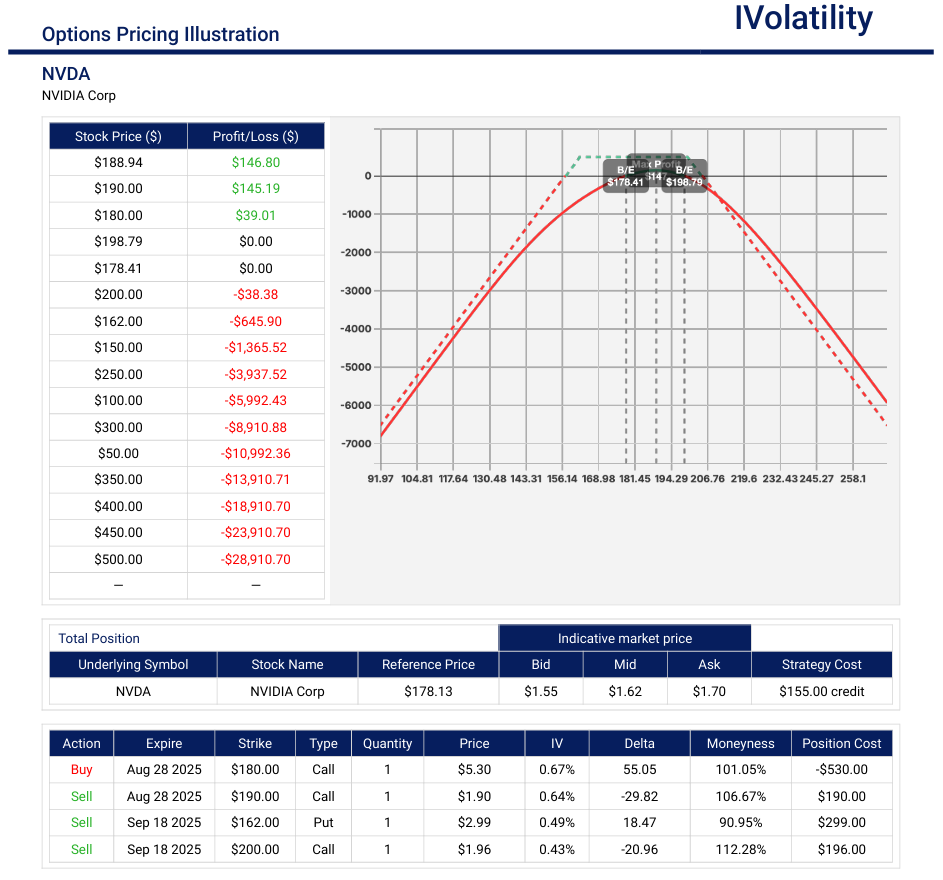This screenshot has width=943, height=880.
Task: Click the red "Buy" action
Action: tap(82, 770)
